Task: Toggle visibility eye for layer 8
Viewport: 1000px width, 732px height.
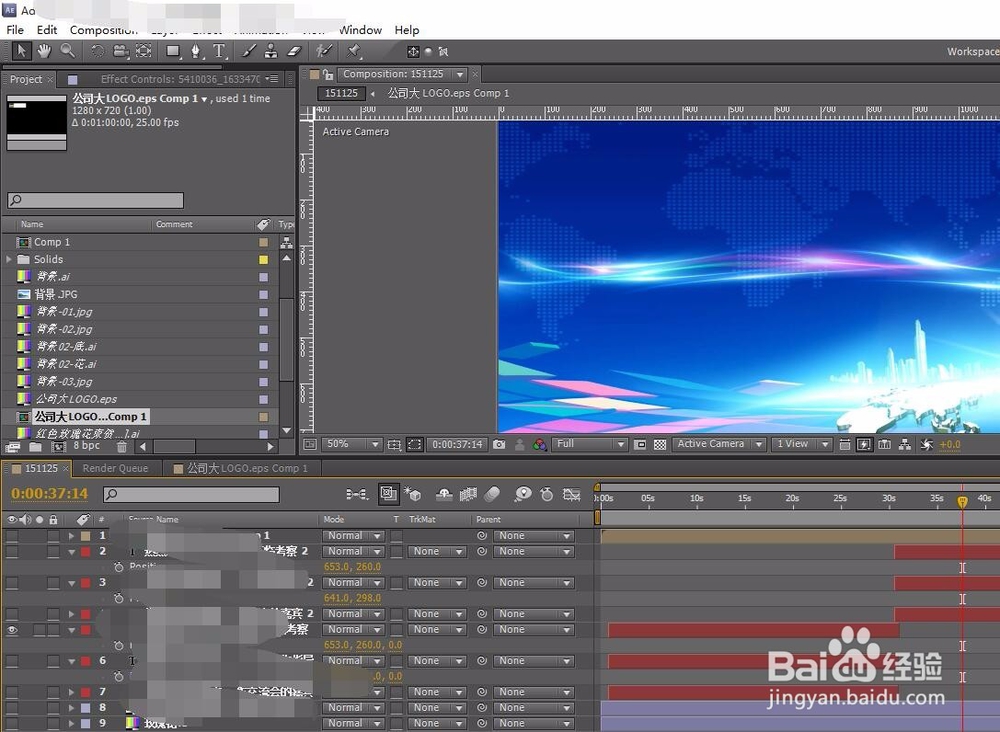Action: tap(12, 708)
